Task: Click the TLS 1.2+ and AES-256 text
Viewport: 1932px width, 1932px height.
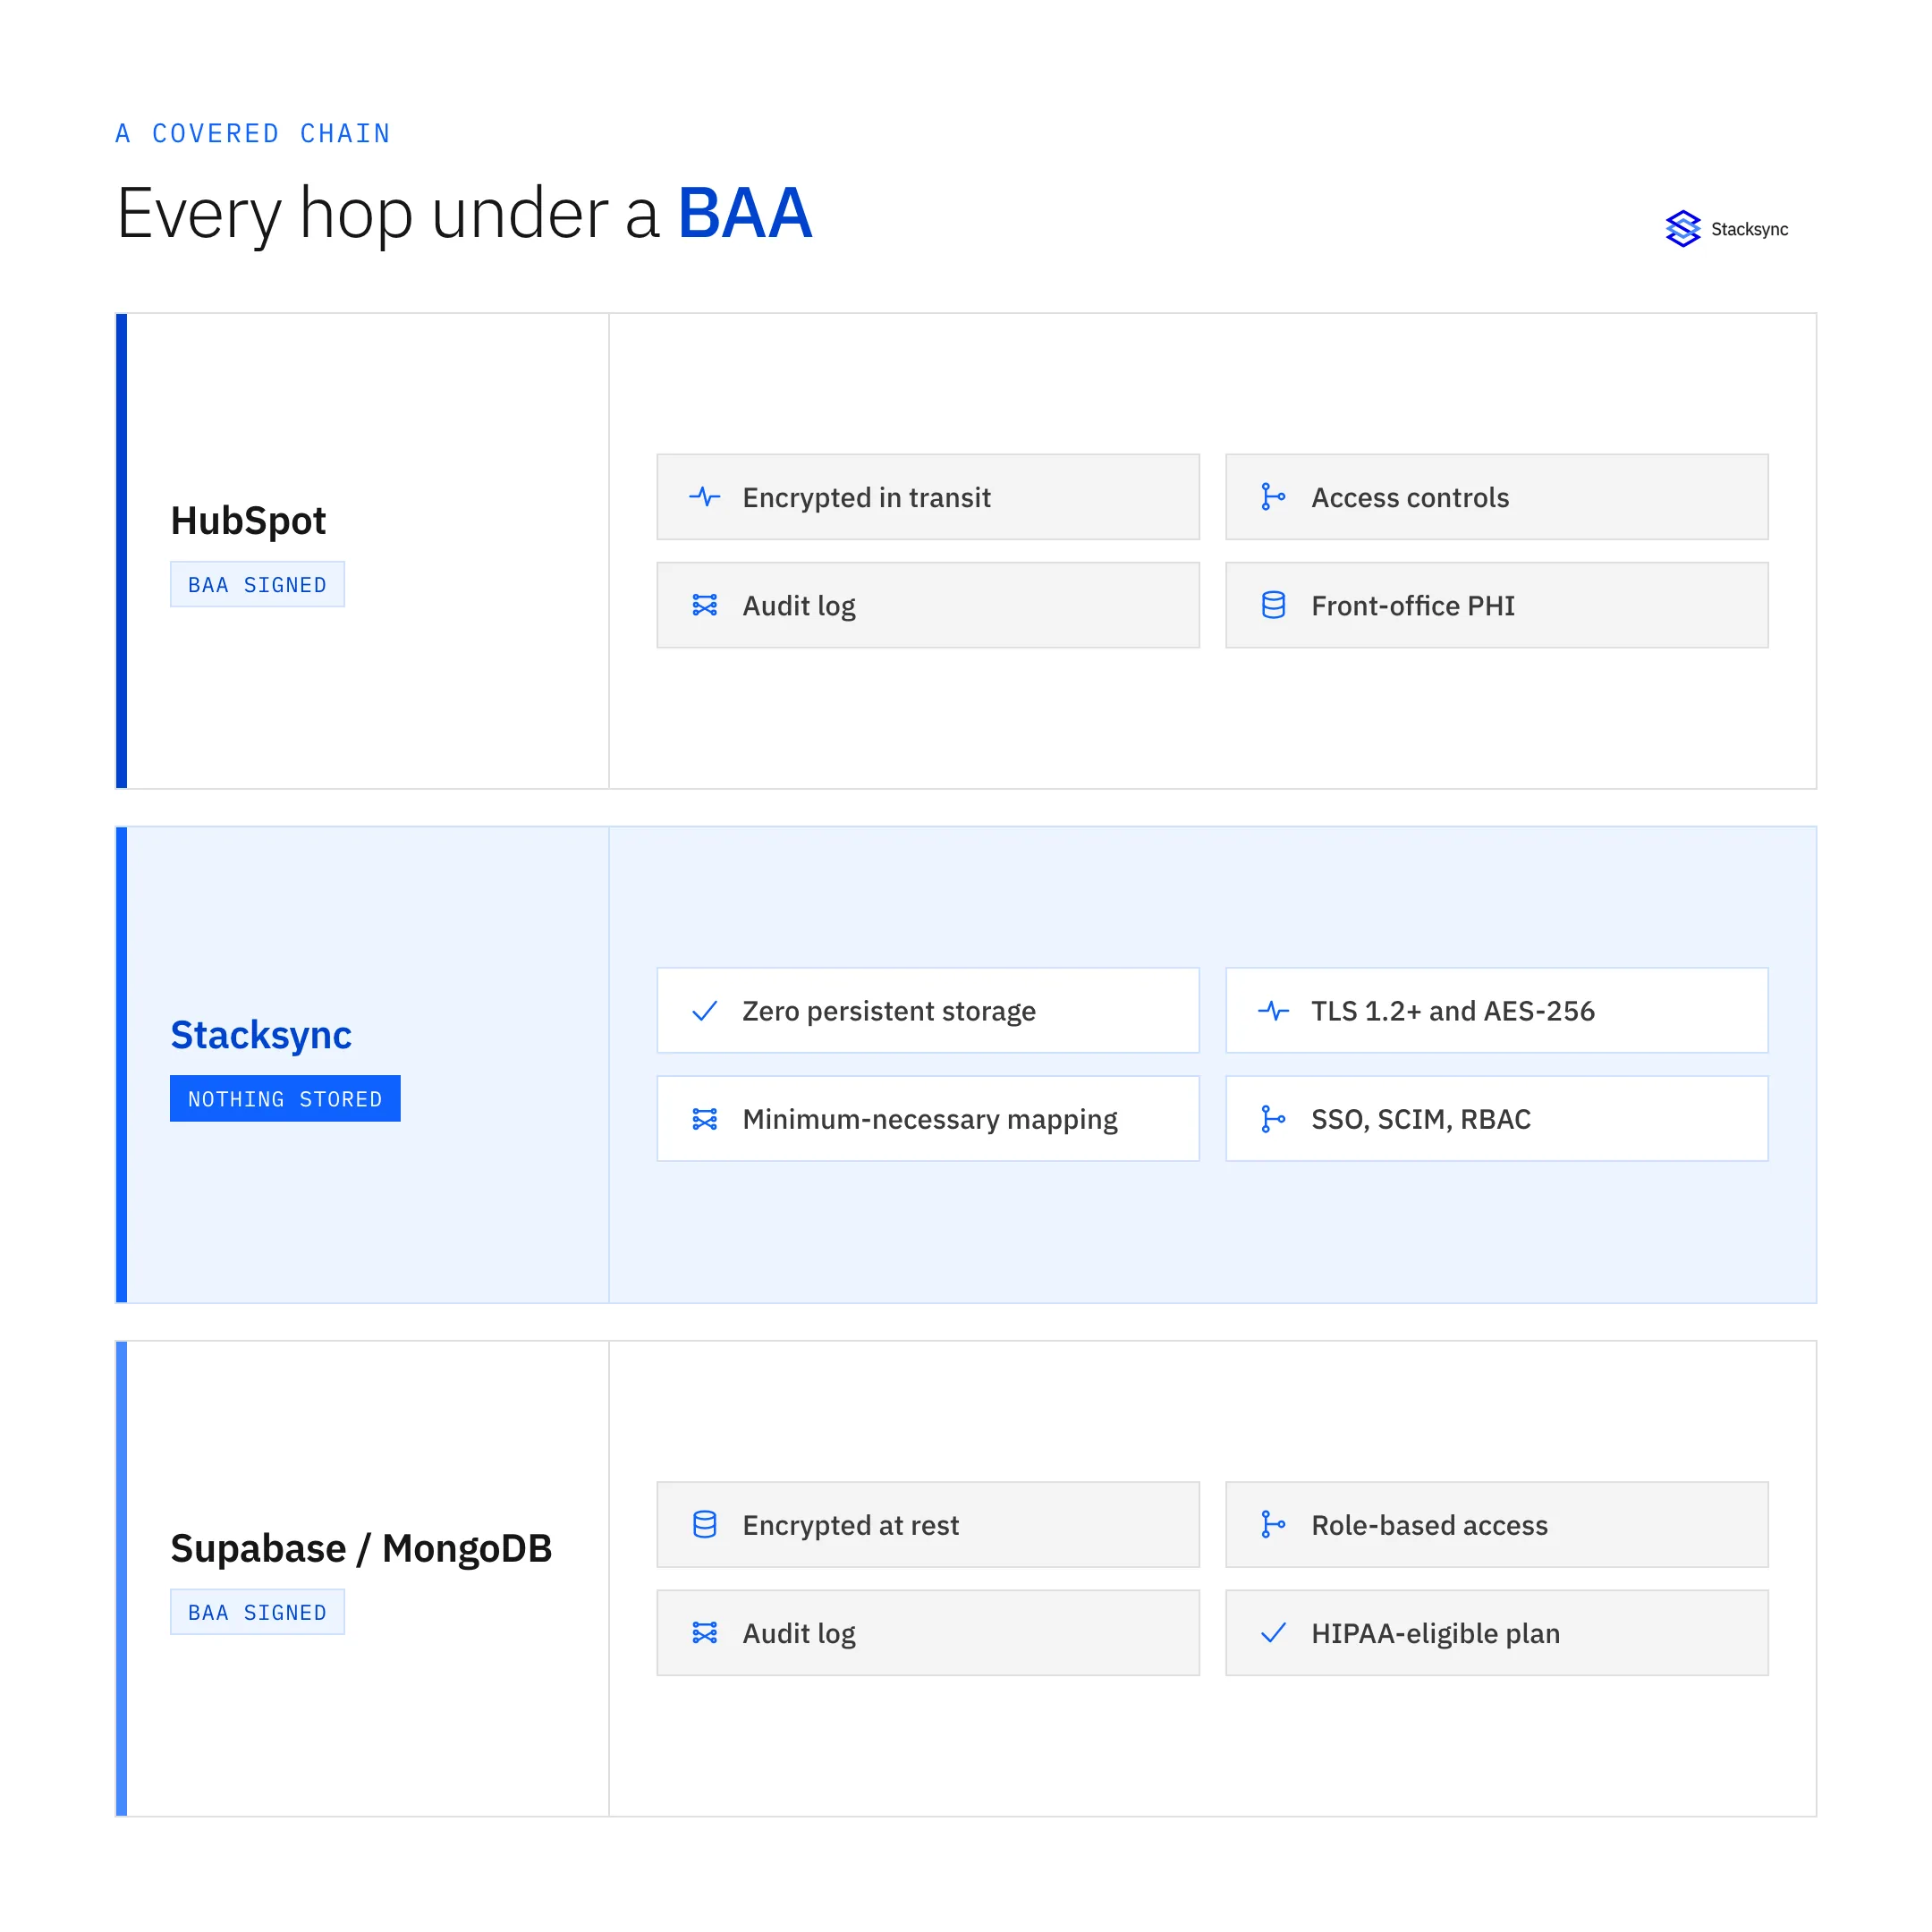Action: click(x=1453, y=1012)
